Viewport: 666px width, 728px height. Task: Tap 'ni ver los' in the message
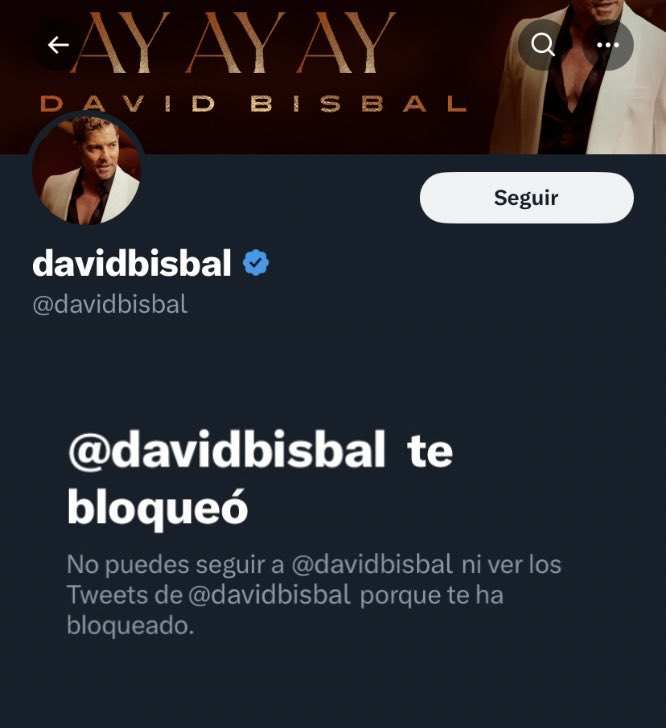pos(512,565)
